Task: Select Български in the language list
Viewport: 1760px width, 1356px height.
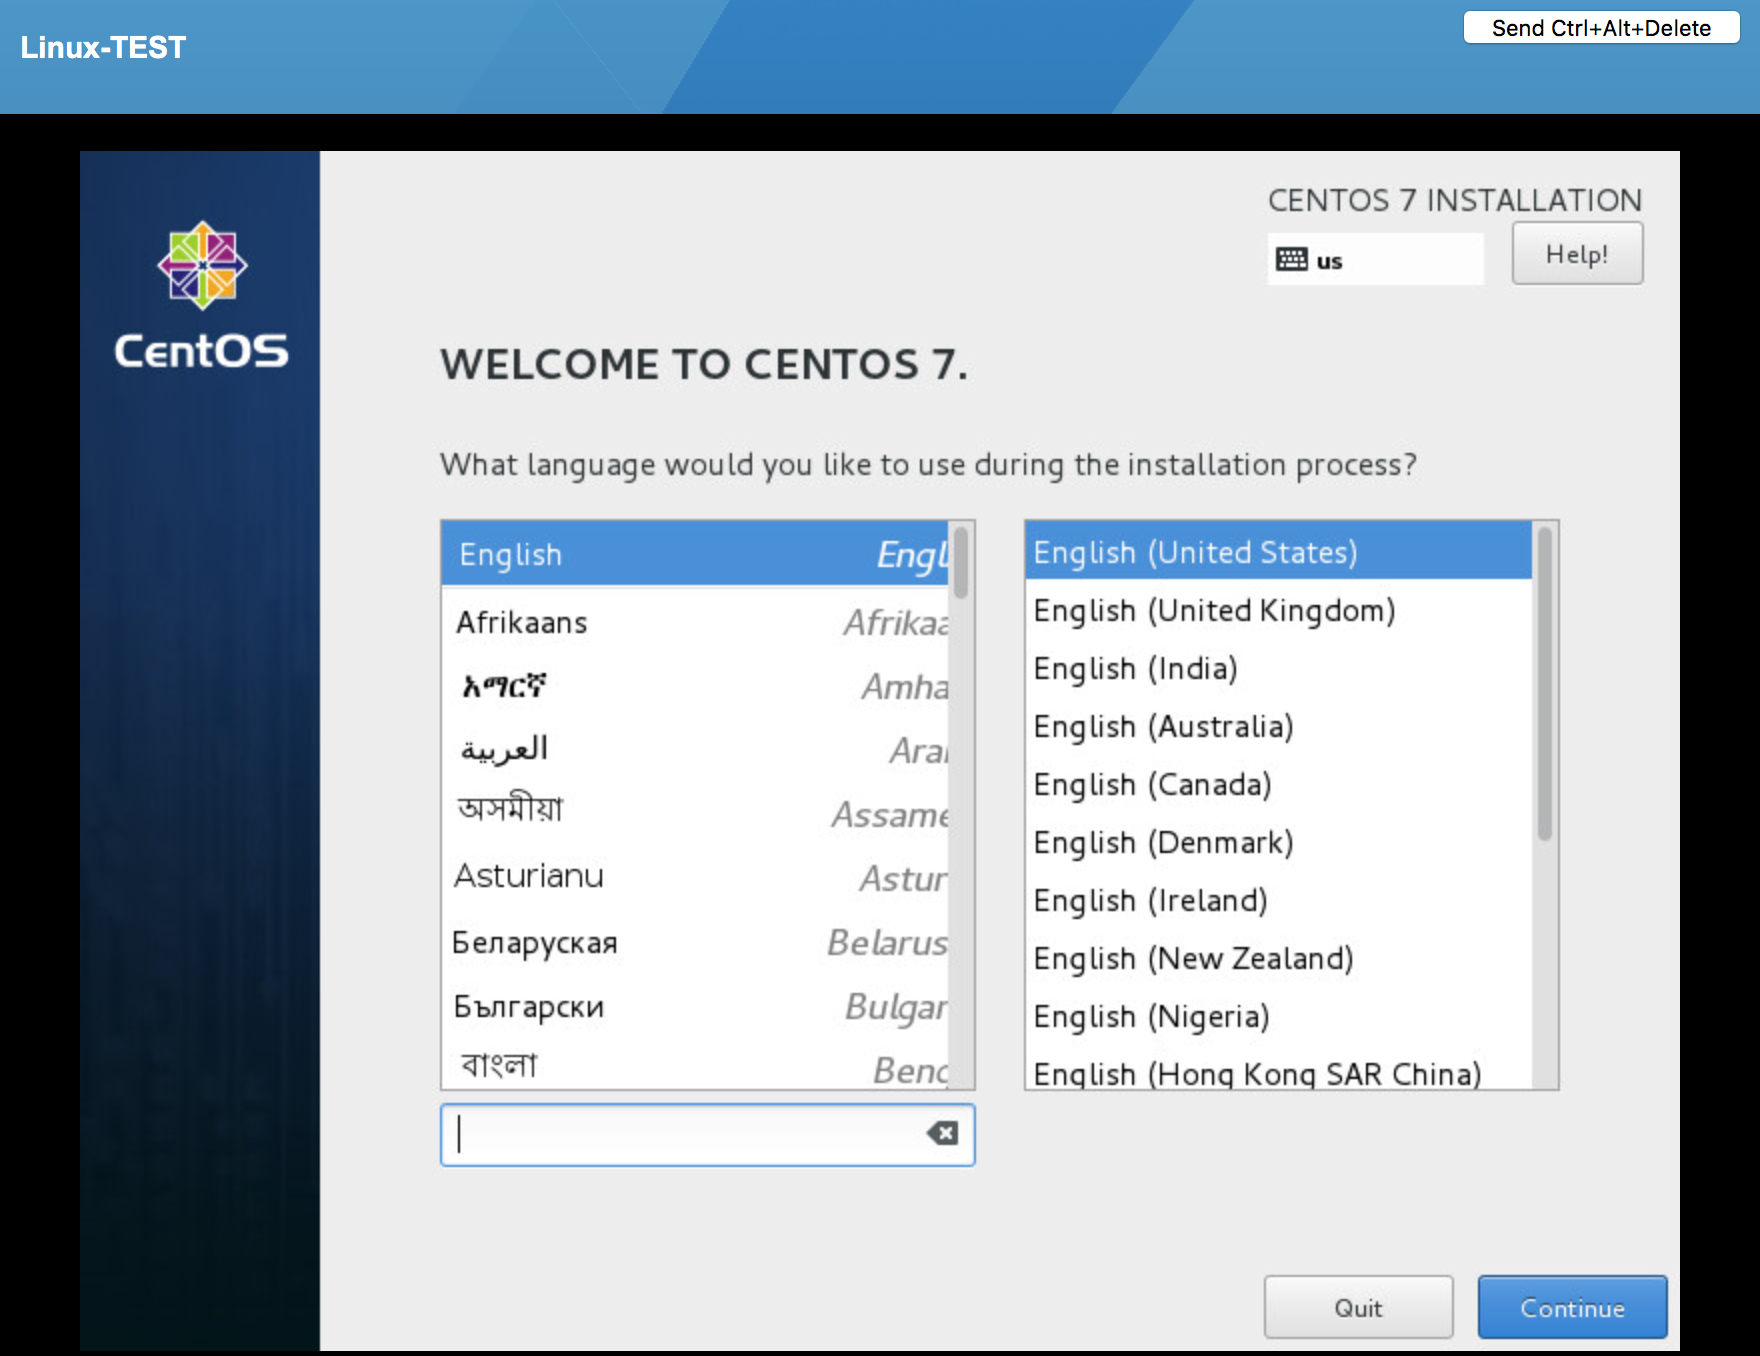Action: pyautogui.click(x=695, y=1006)
